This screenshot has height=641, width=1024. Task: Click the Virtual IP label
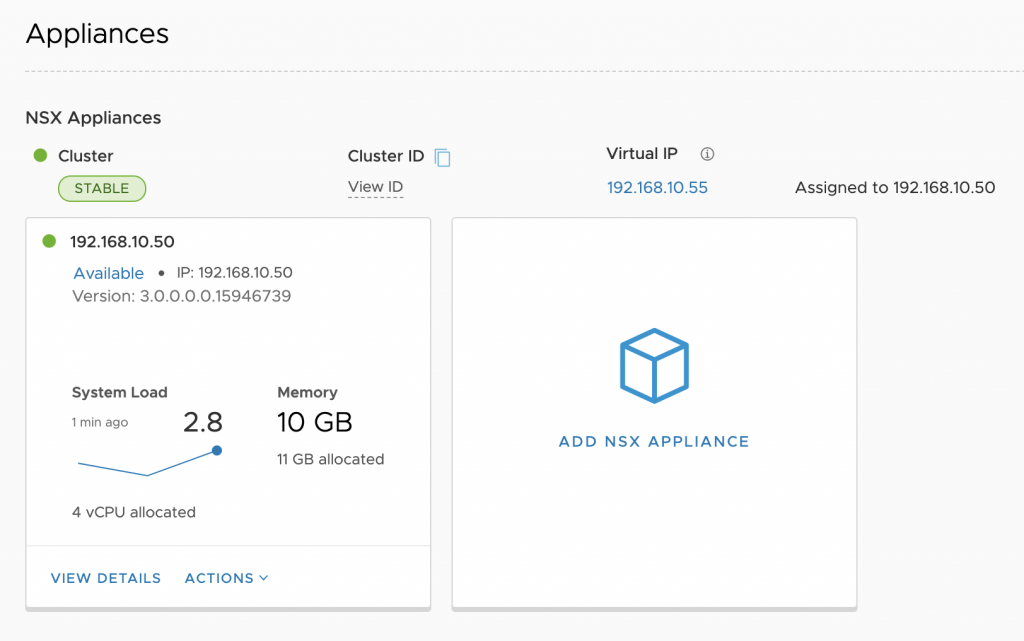click(642, 154)
